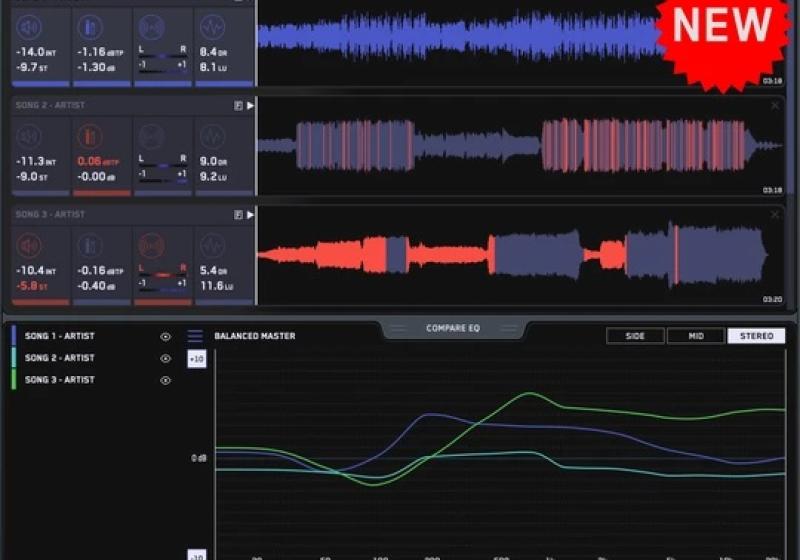The image size is (800, 560).
Task: Switch EQ view to MID
Action: 696,336
